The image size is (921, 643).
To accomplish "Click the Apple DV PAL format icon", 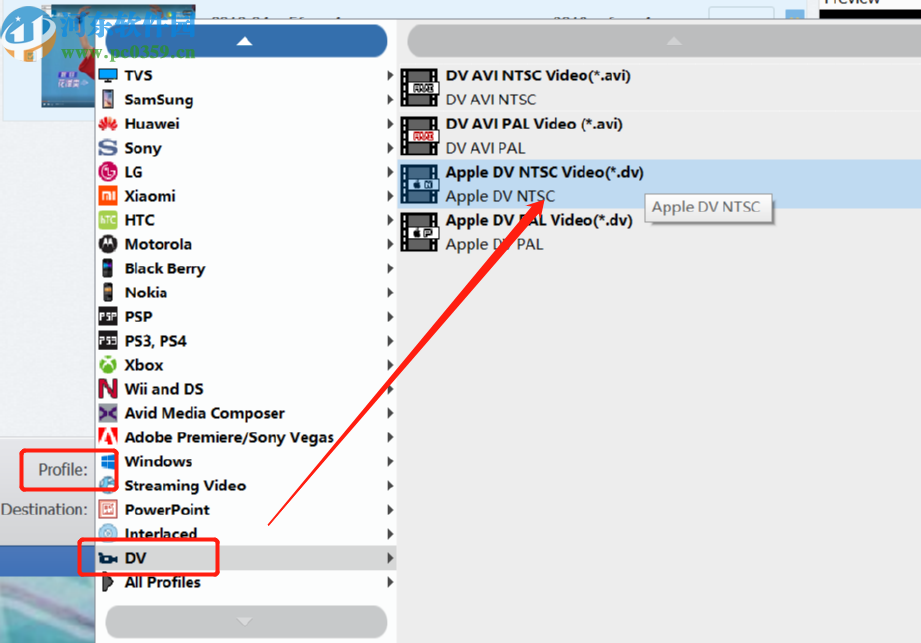I will [x=419, y=232].
